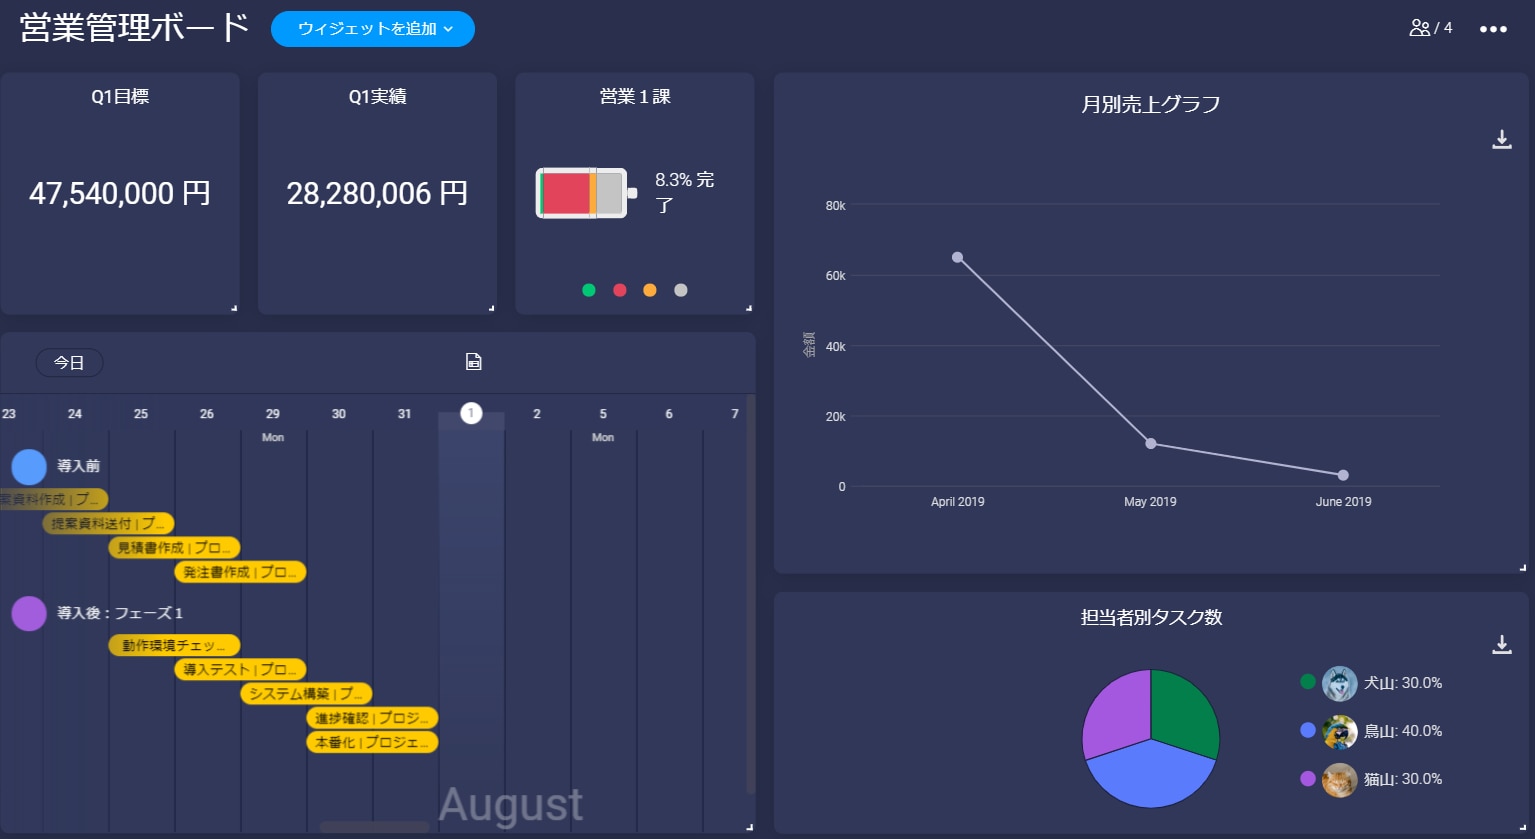The image size is (1535, 839).
Task: Toggle the blue 鳥山 legend dot
Action: [x=1308, y=730]
